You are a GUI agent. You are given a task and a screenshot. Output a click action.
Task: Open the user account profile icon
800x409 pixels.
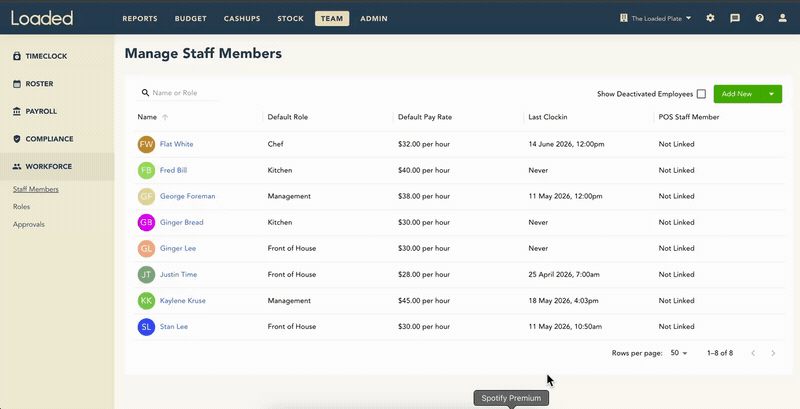782,18
